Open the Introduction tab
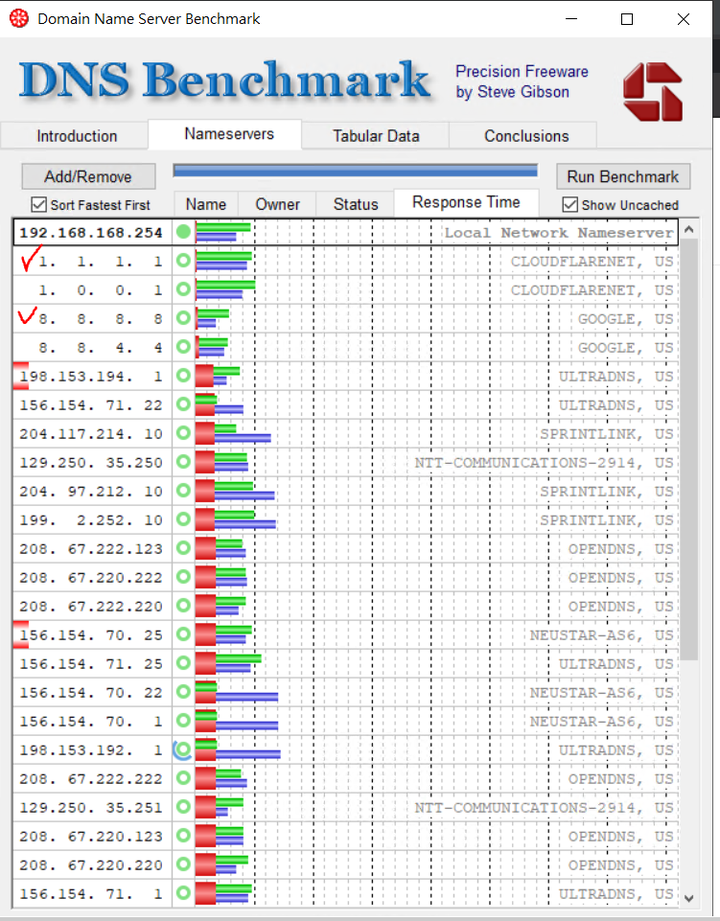 coord(76,136)
